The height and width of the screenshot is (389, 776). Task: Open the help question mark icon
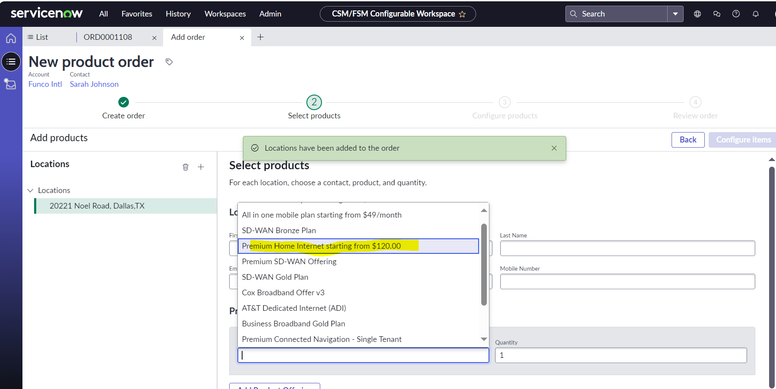736,14
